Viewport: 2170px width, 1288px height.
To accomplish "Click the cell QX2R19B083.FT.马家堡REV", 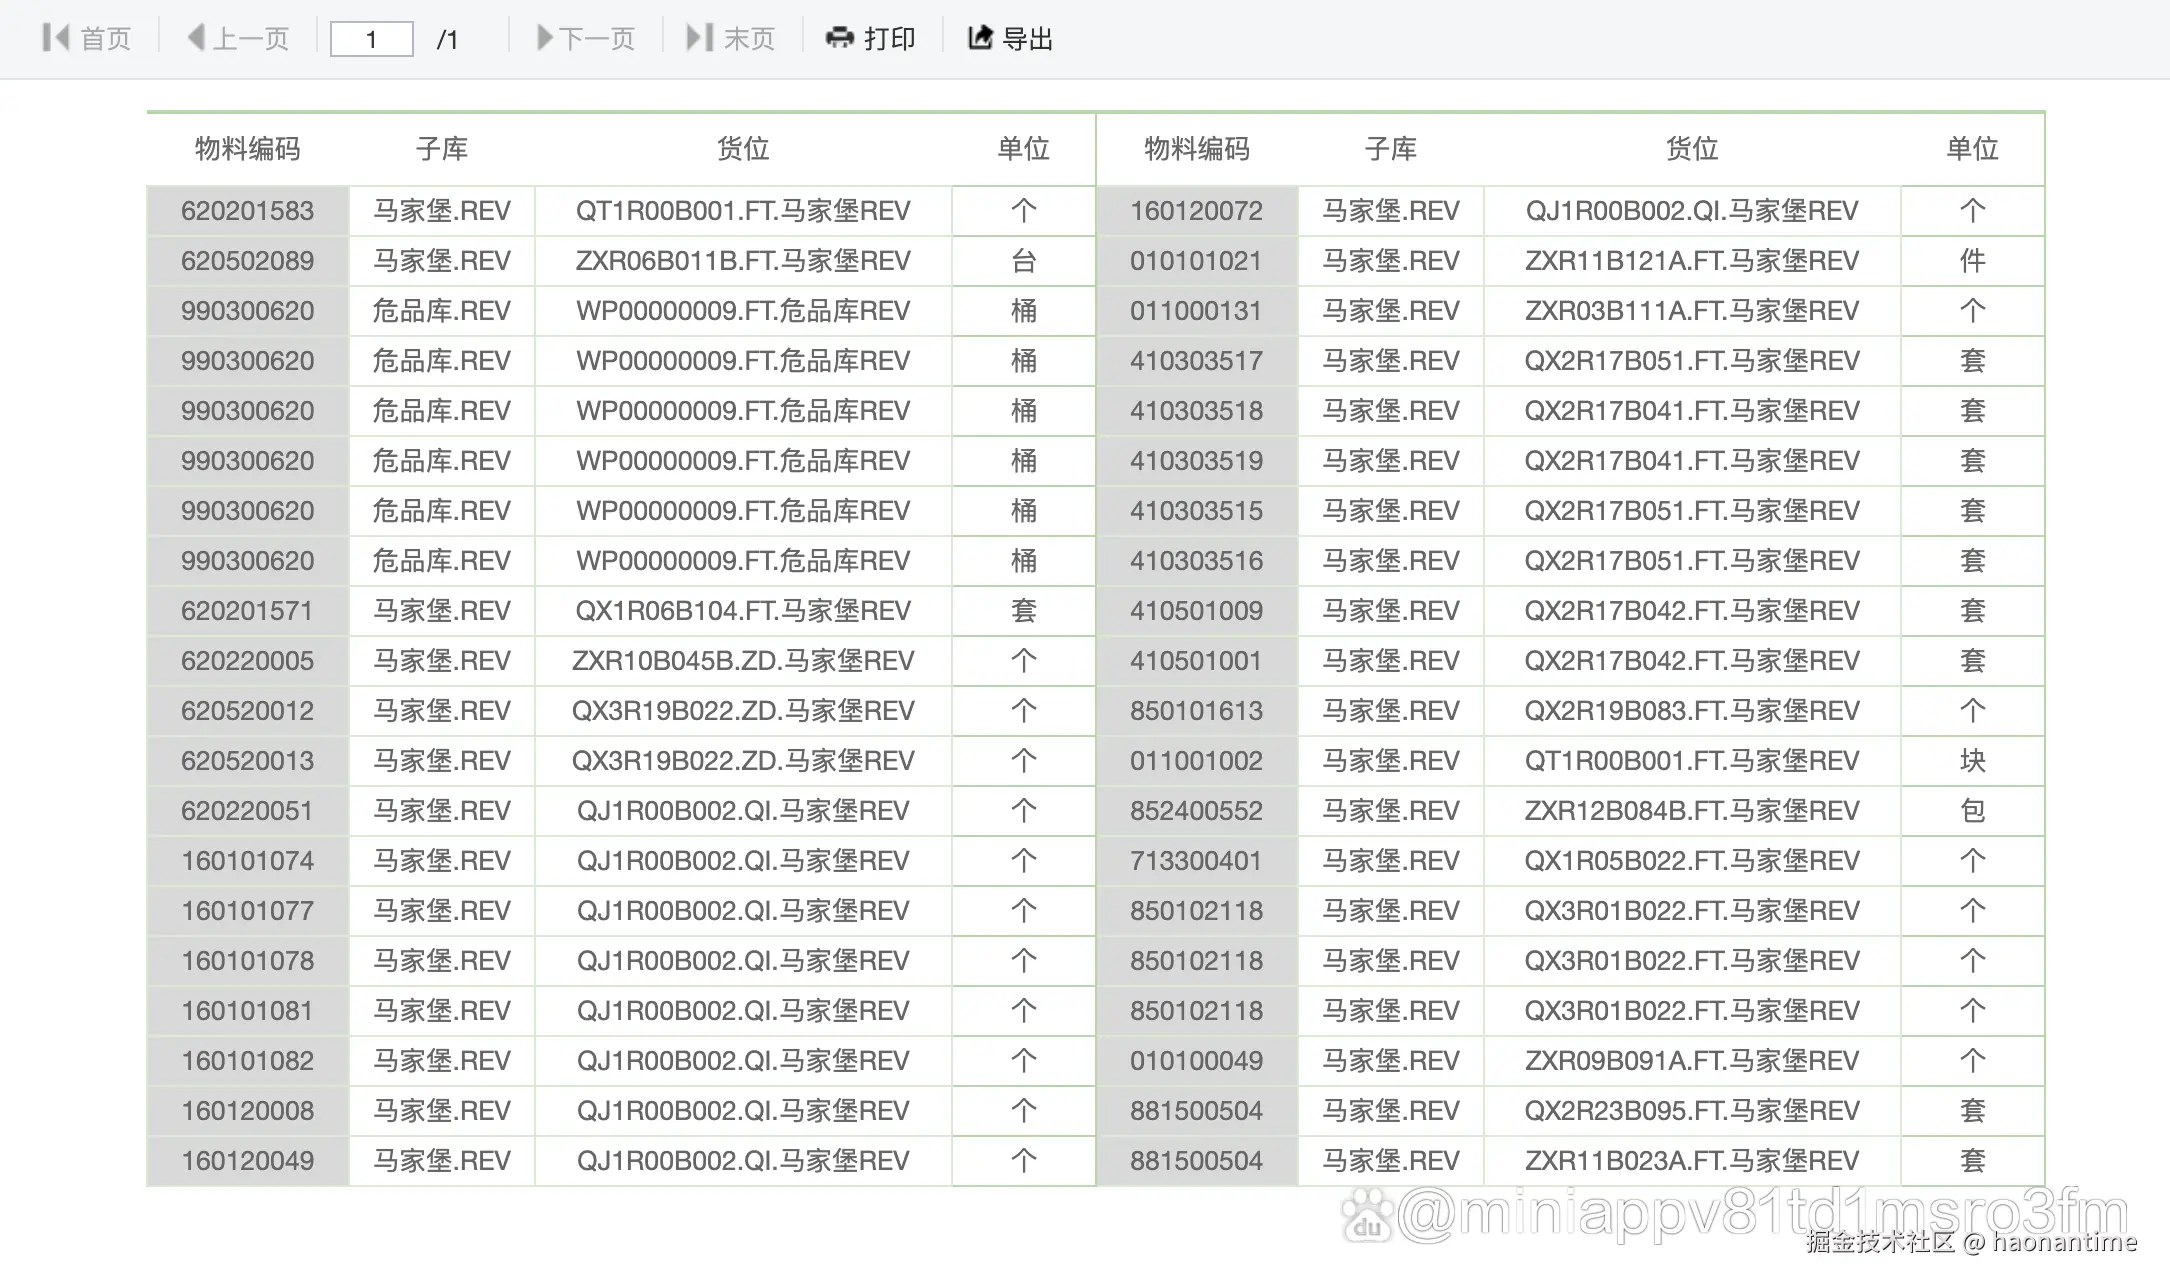I will pos(1691,711).
